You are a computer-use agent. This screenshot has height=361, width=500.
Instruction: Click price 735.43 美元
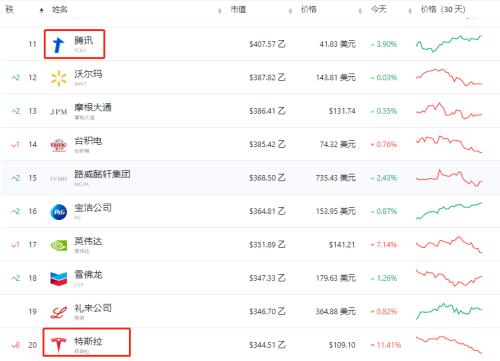click(x=336, y=178)
